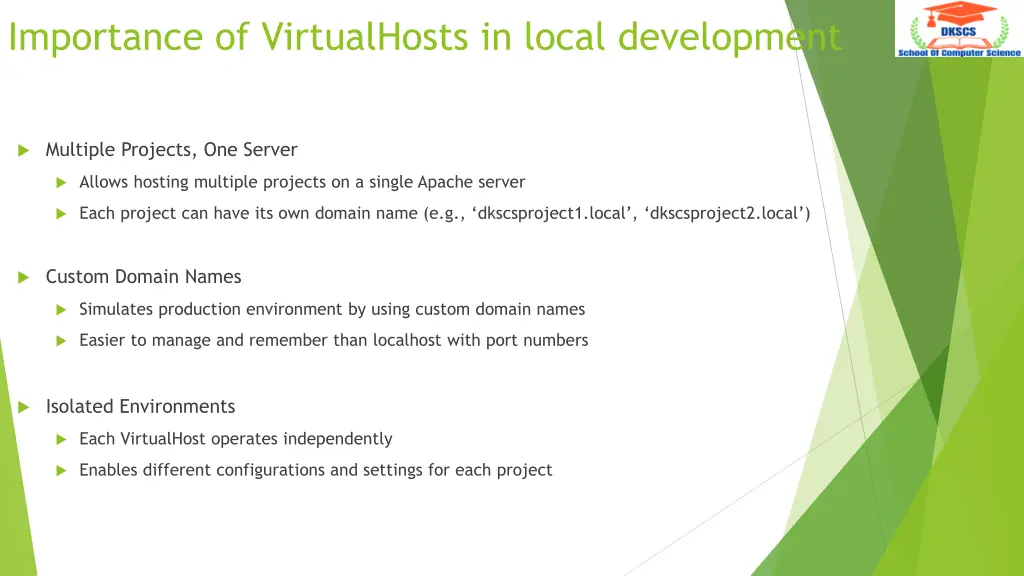
Task: Click the bullet arrow beside 'Isolated Environments'
Action: tap(24, 408)
